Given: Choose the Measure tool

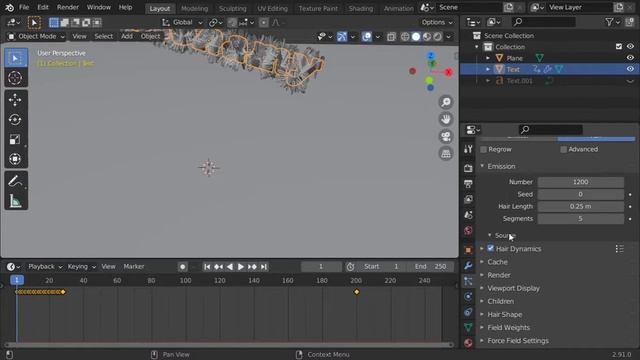Looking at the screenshot, I should (16, 201).
